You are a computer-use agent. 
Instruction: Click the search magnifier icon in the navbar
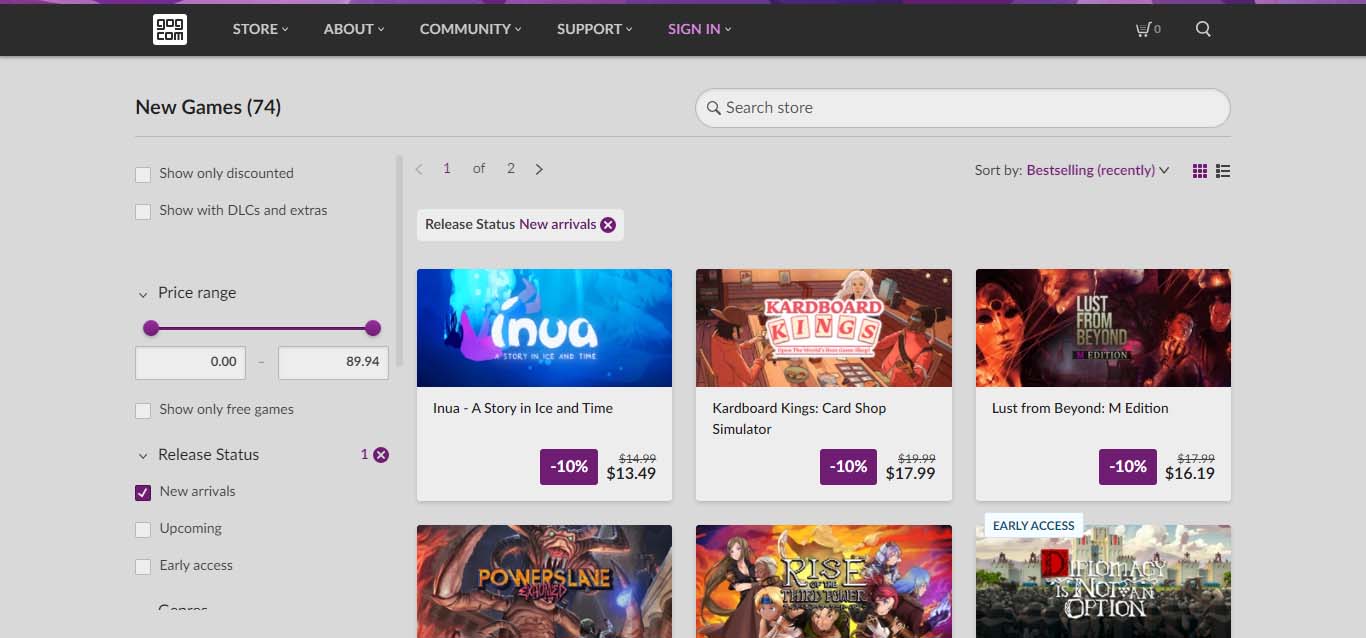click(x=1203, y=29)
